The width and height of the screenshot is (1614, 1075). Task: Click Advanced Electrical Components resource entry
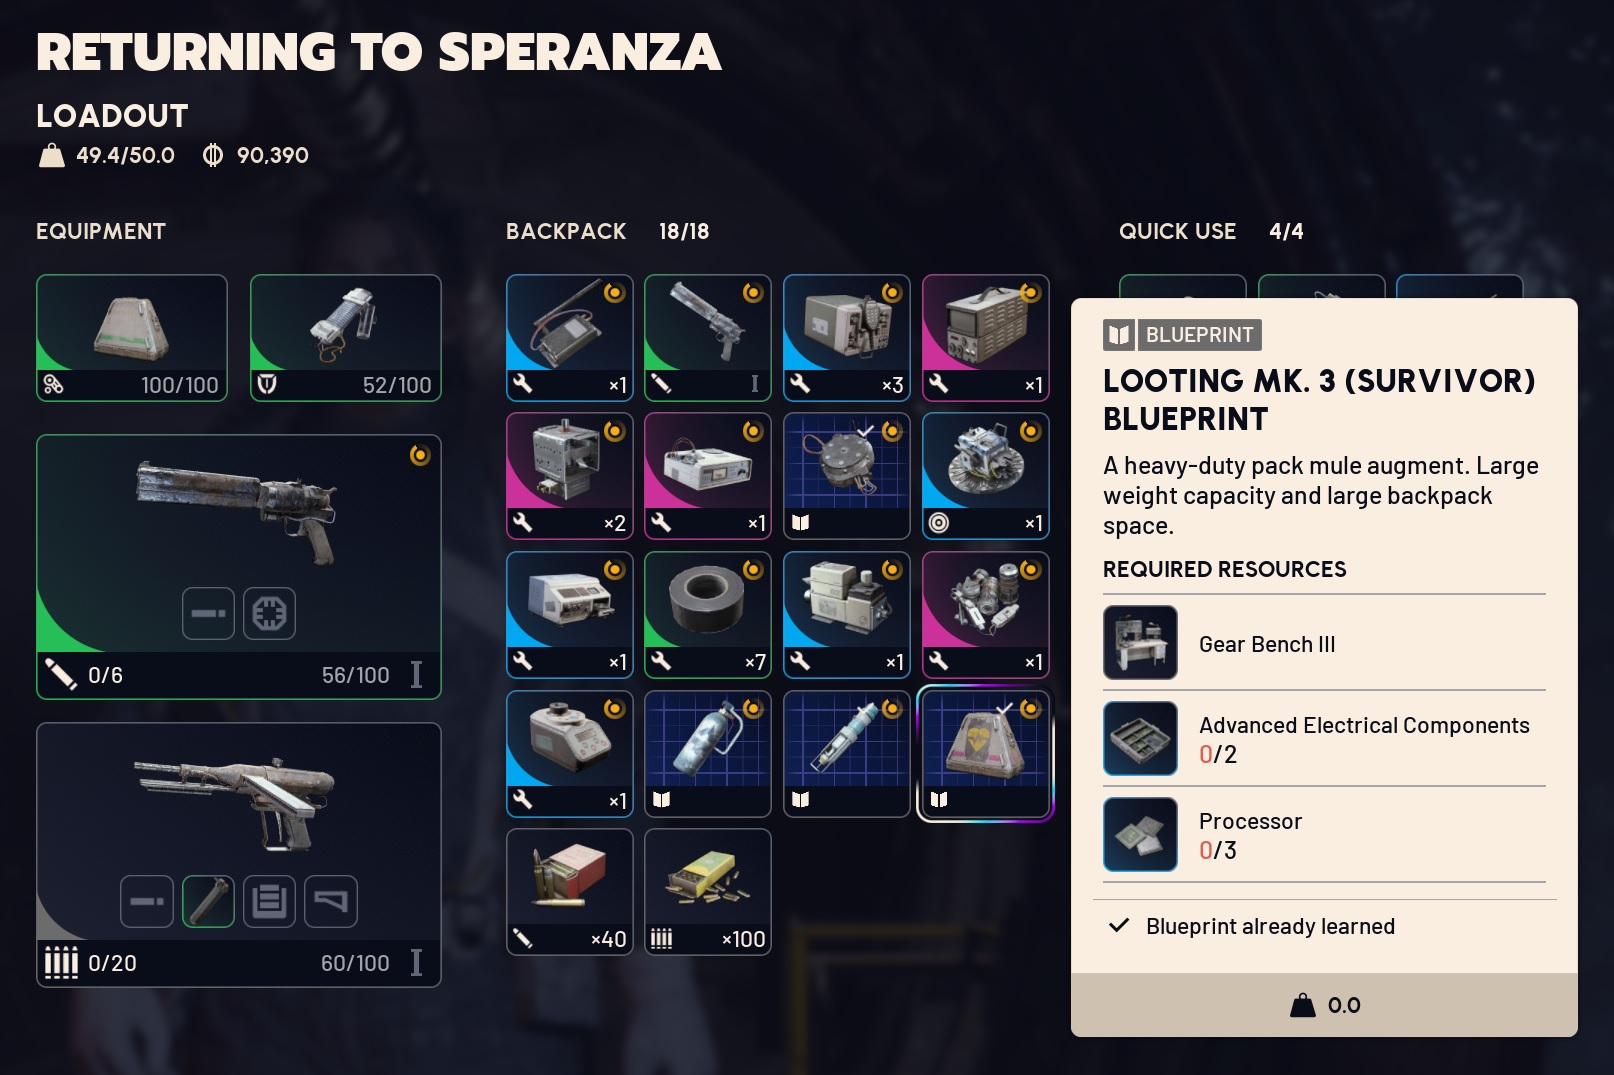pyautogui.click(x=1324, y=739)
